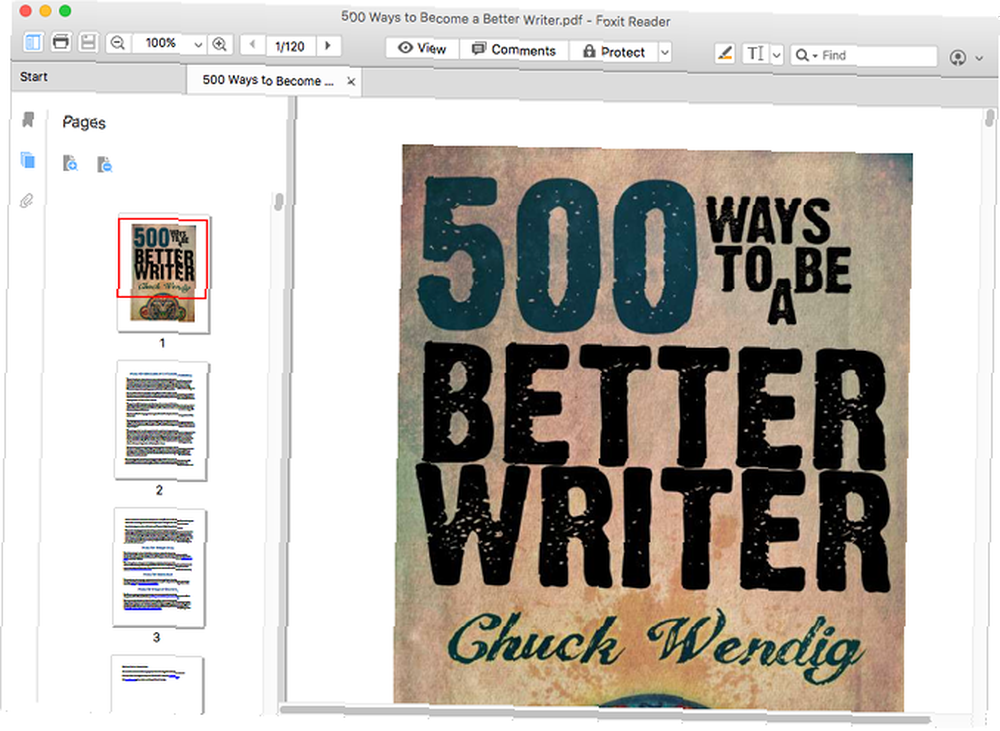Click the document vertical scrollbar handle

pyautogui.click(x=990, y=119)
